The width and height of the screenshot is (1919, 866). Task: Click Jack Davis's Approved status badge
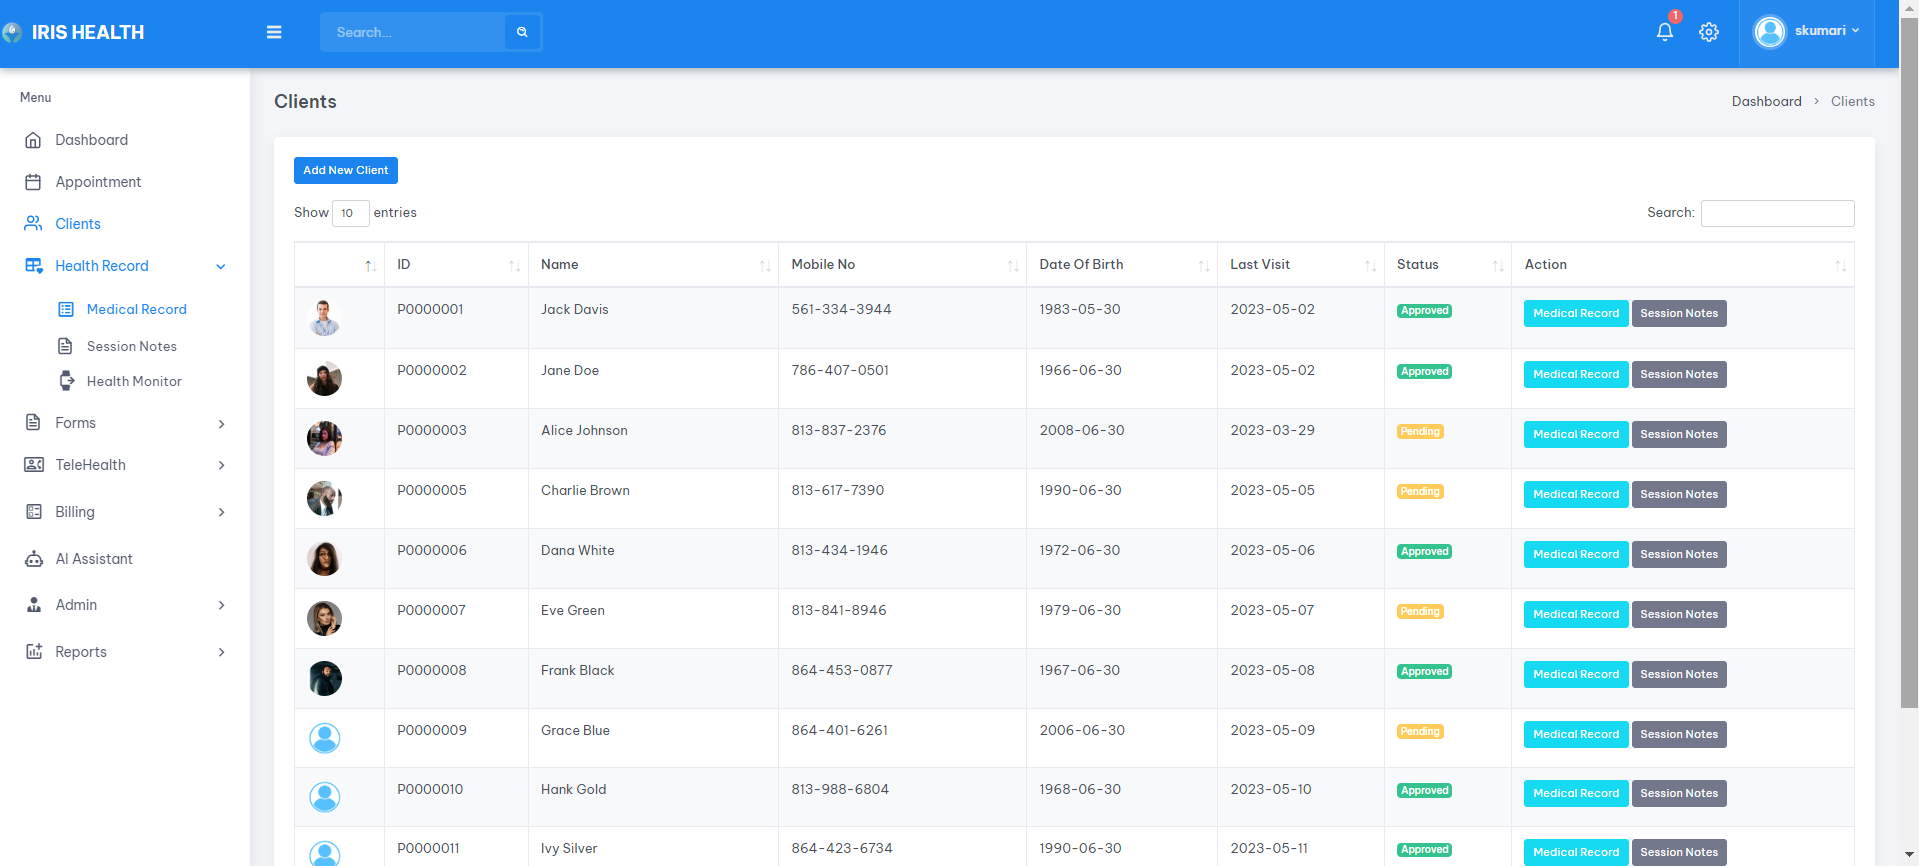tap(1424, 311)
